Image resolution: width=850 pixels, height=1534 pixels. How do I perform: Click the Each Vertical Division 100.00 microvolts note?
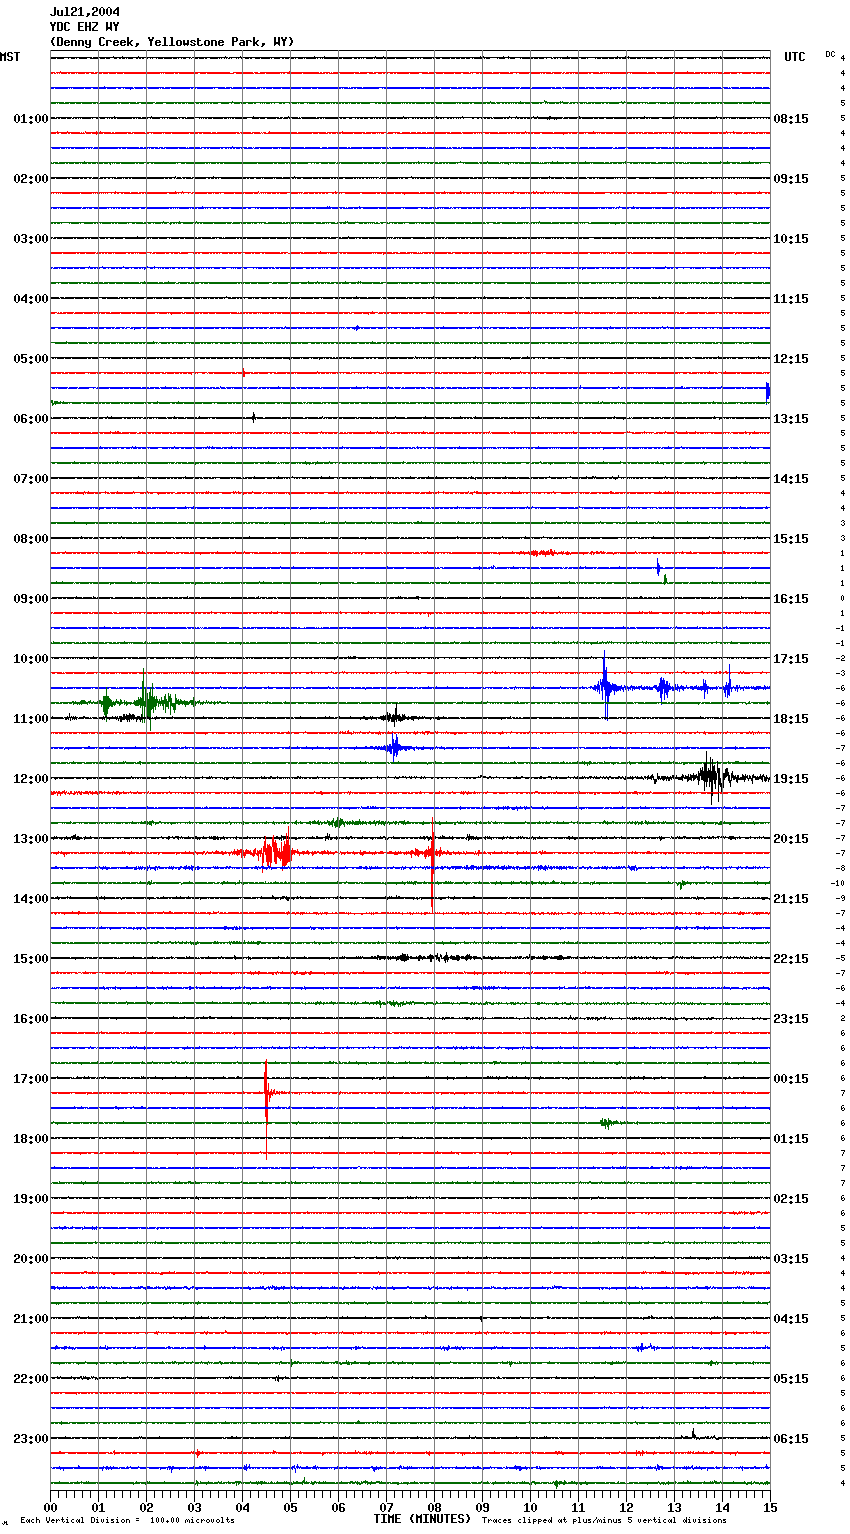(127, 1521)
